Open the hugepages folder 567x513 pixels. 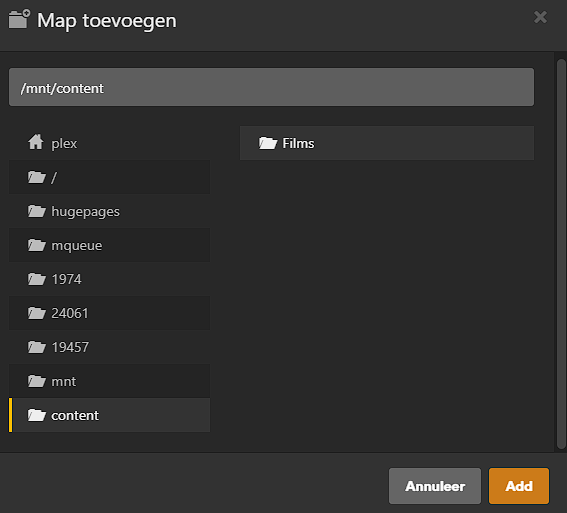pos(109,211)
